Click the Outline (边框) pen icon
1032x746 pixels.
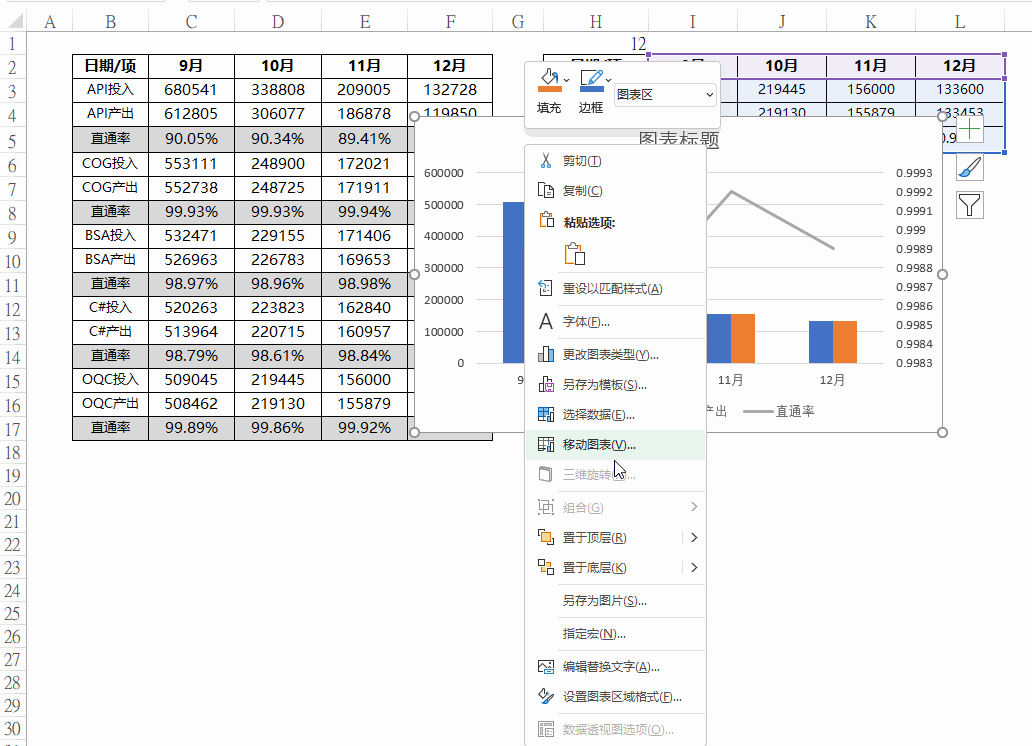coord(592,80)
